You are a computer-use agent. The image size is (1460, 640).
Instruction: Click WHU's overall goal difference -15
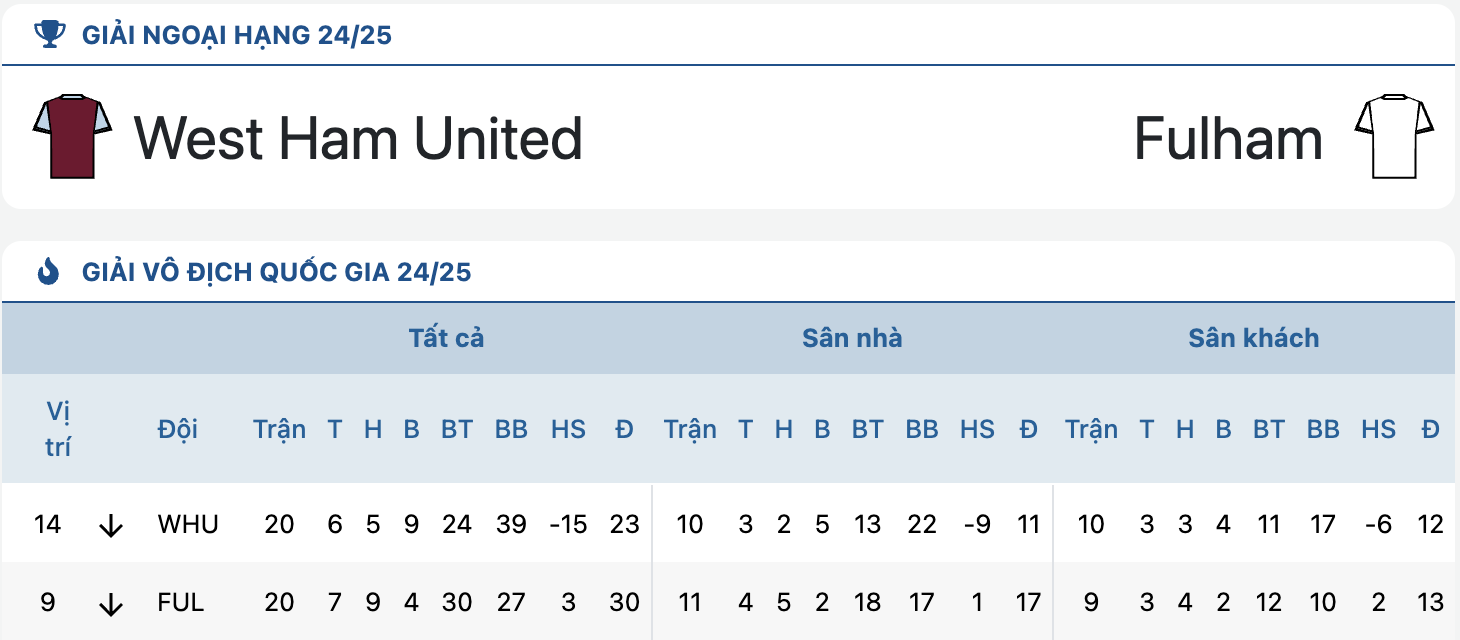coord(568,524)
